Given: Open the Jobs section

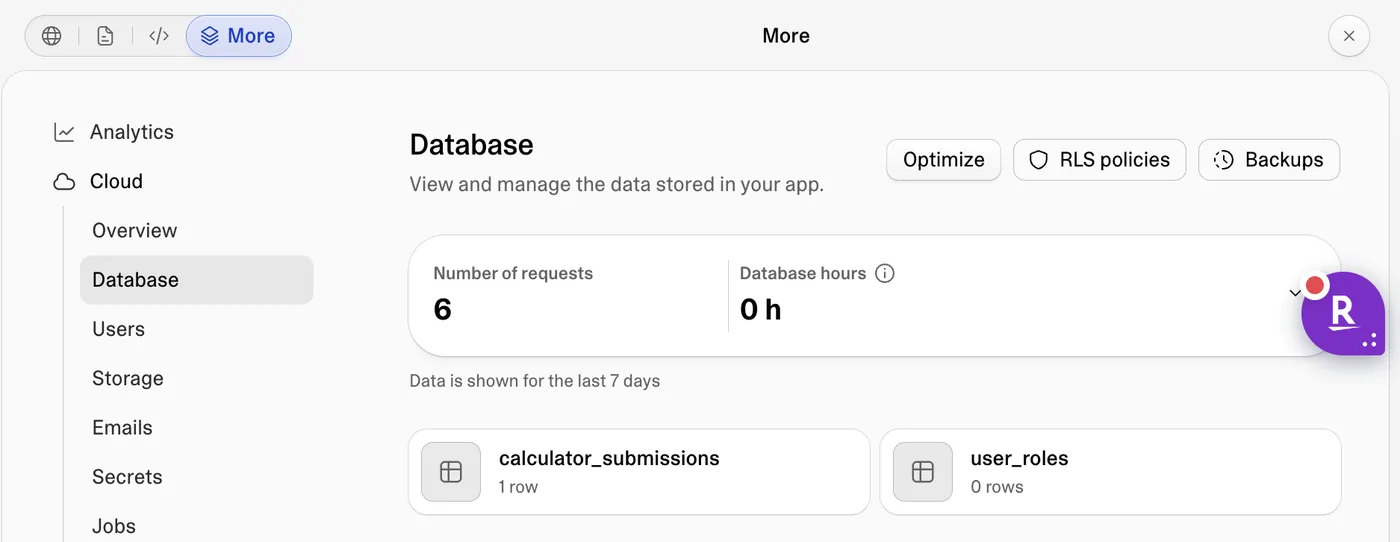Looking at the screenshot, I should pyautogui.click(x=114, y=526).
